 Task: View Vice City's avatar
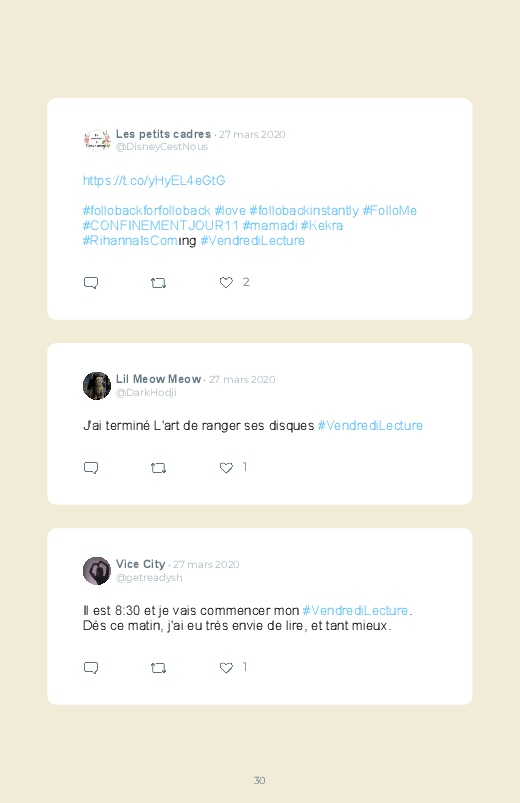97,570
